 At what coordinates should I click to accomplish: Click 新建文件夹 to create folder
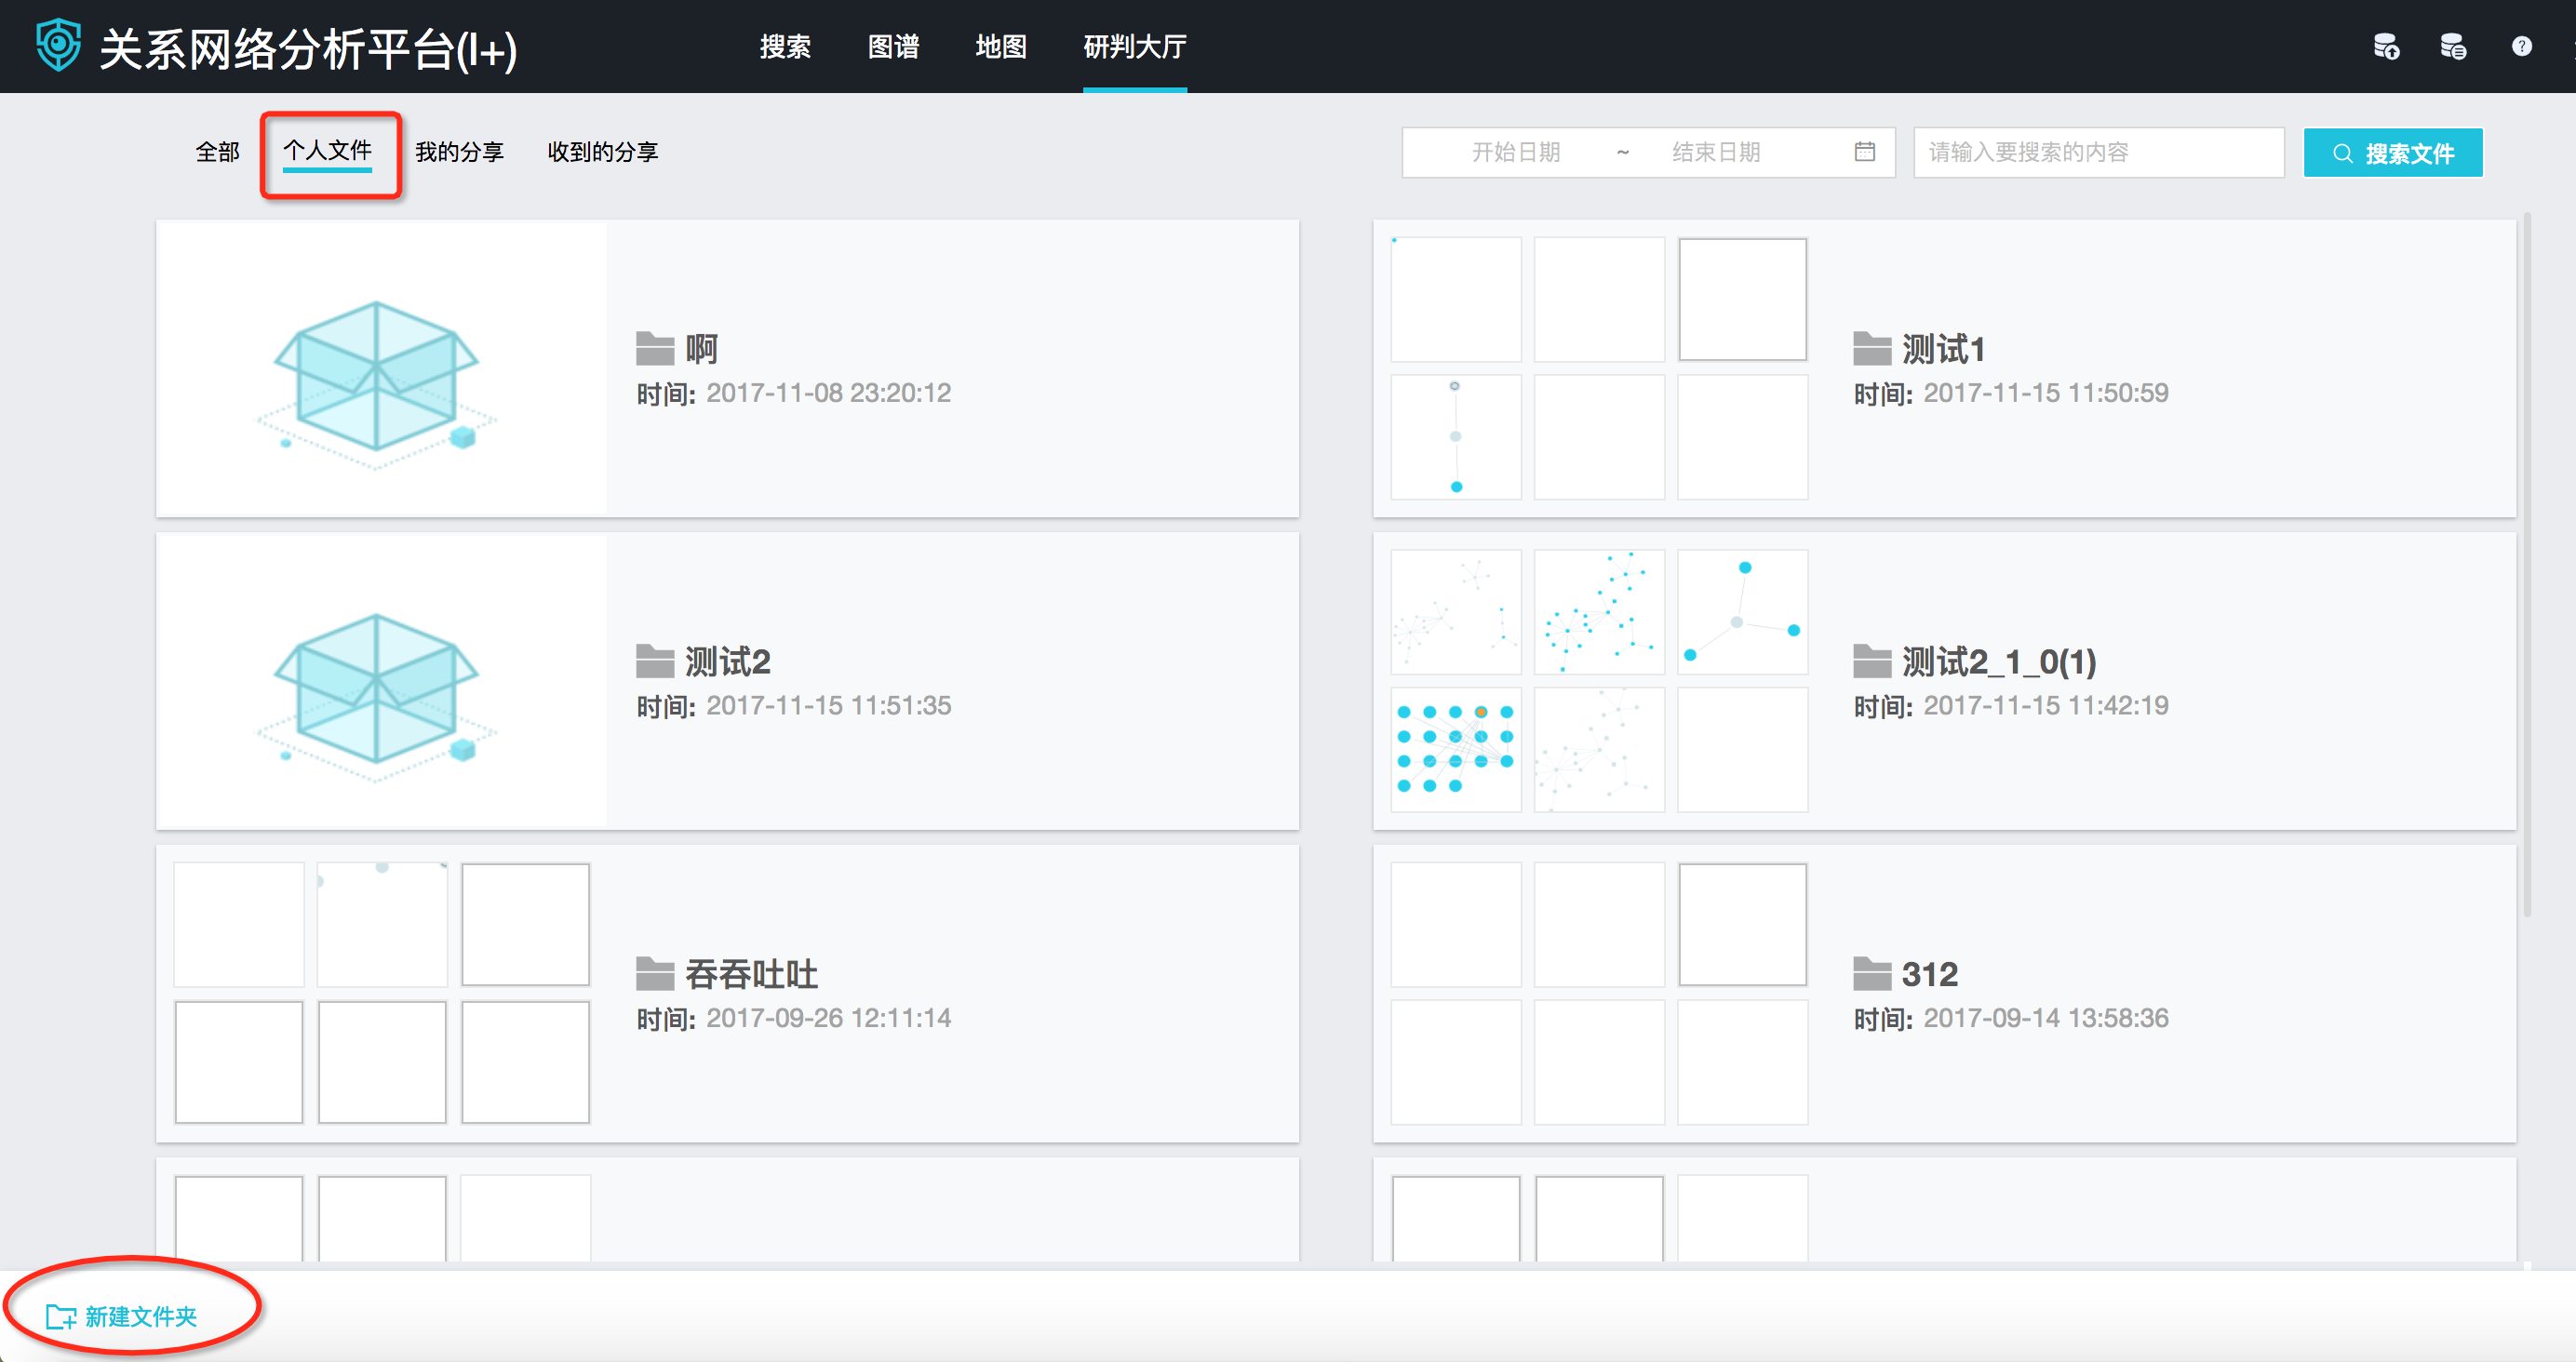tap(122, 1316)
